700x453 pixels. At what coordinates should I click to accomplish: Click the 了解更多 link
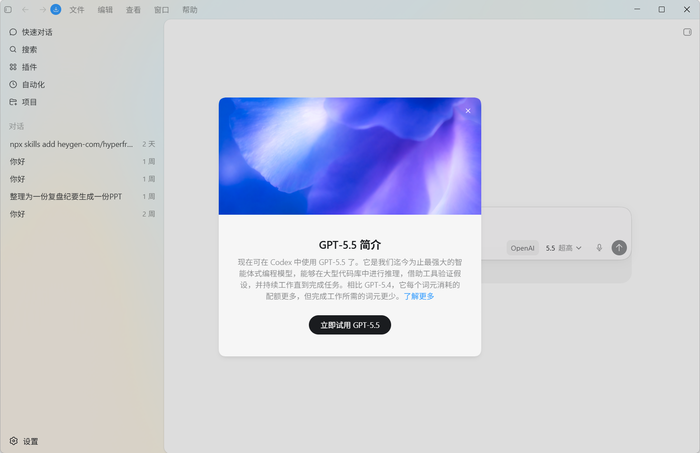click(419, 296)
